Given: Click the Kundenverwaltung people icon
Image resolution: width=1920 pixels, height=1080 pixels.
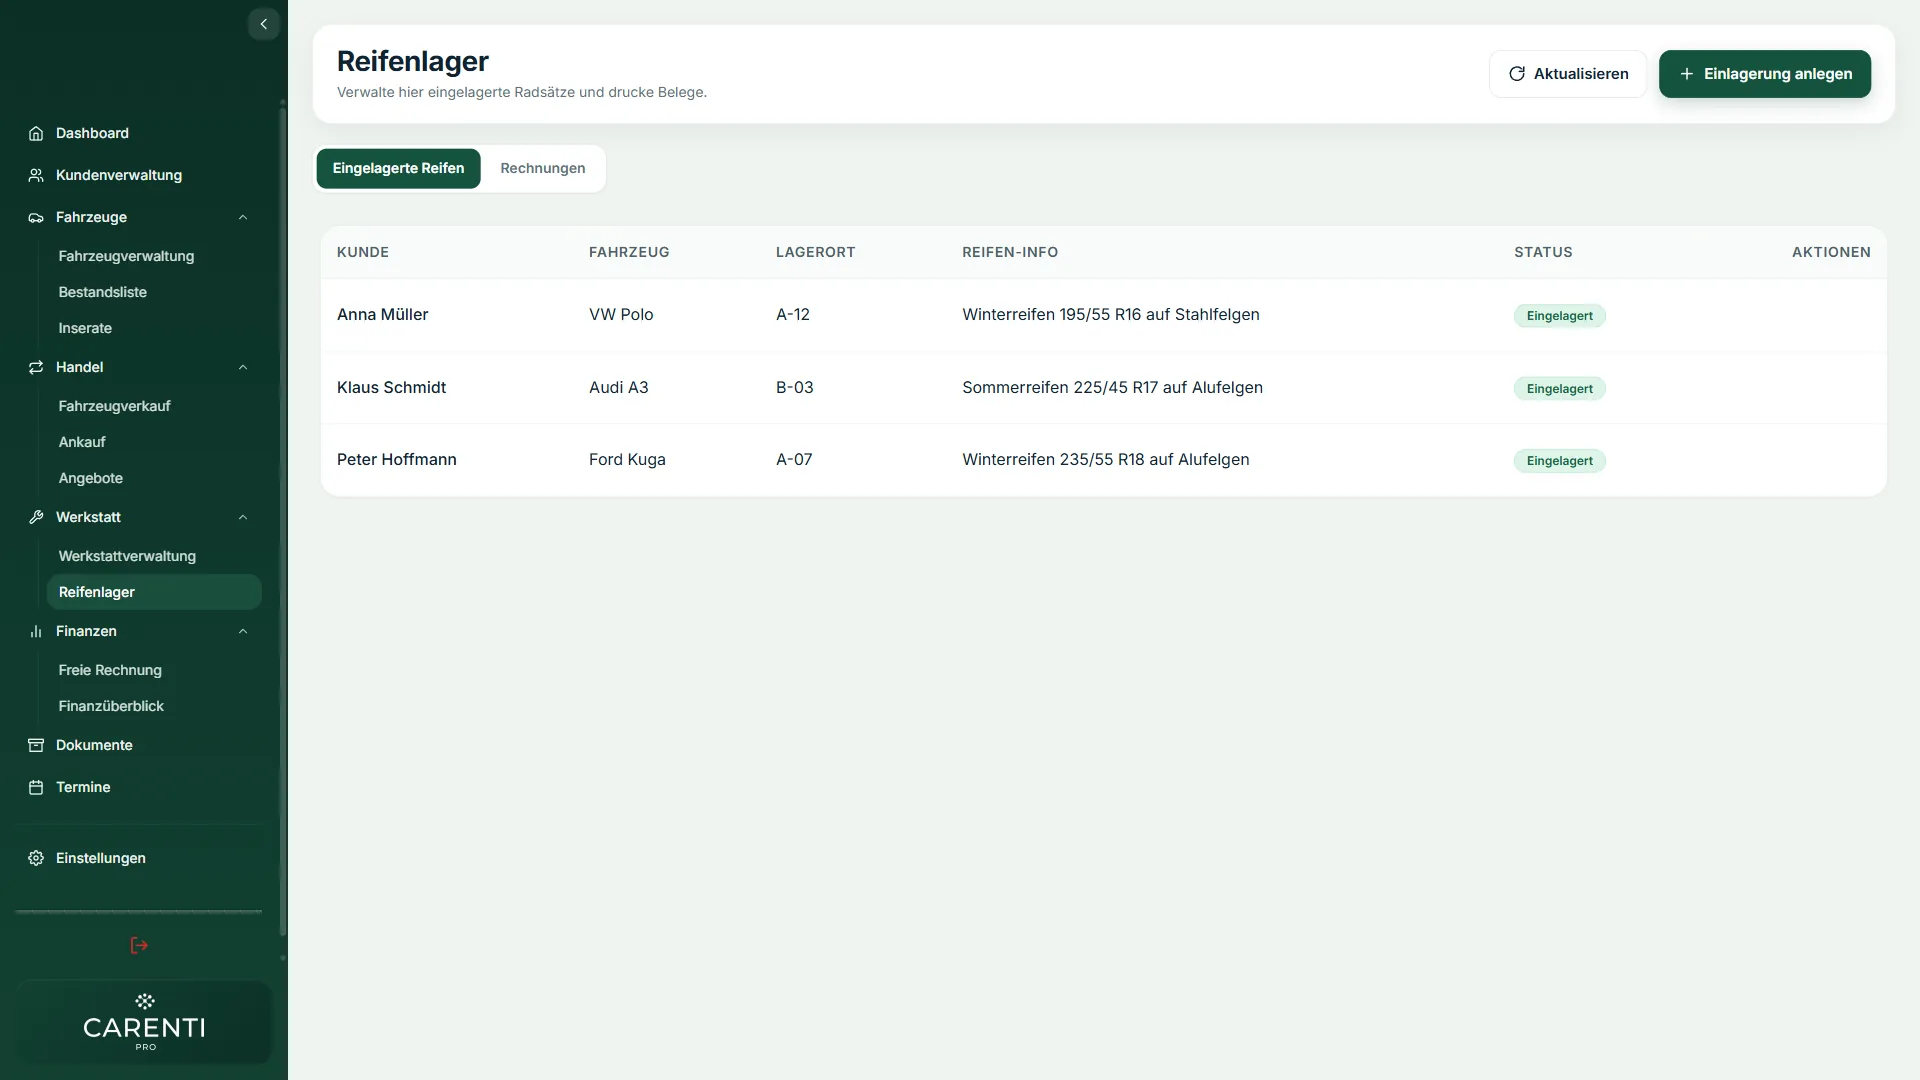Looking at the screenshot, I should pyautogui.click(x=36, y=175).
